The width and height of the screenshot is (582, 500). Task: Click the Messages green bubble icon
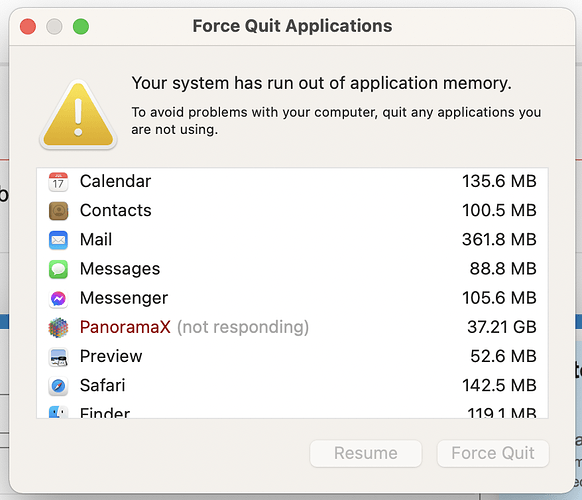click(58, 269)
